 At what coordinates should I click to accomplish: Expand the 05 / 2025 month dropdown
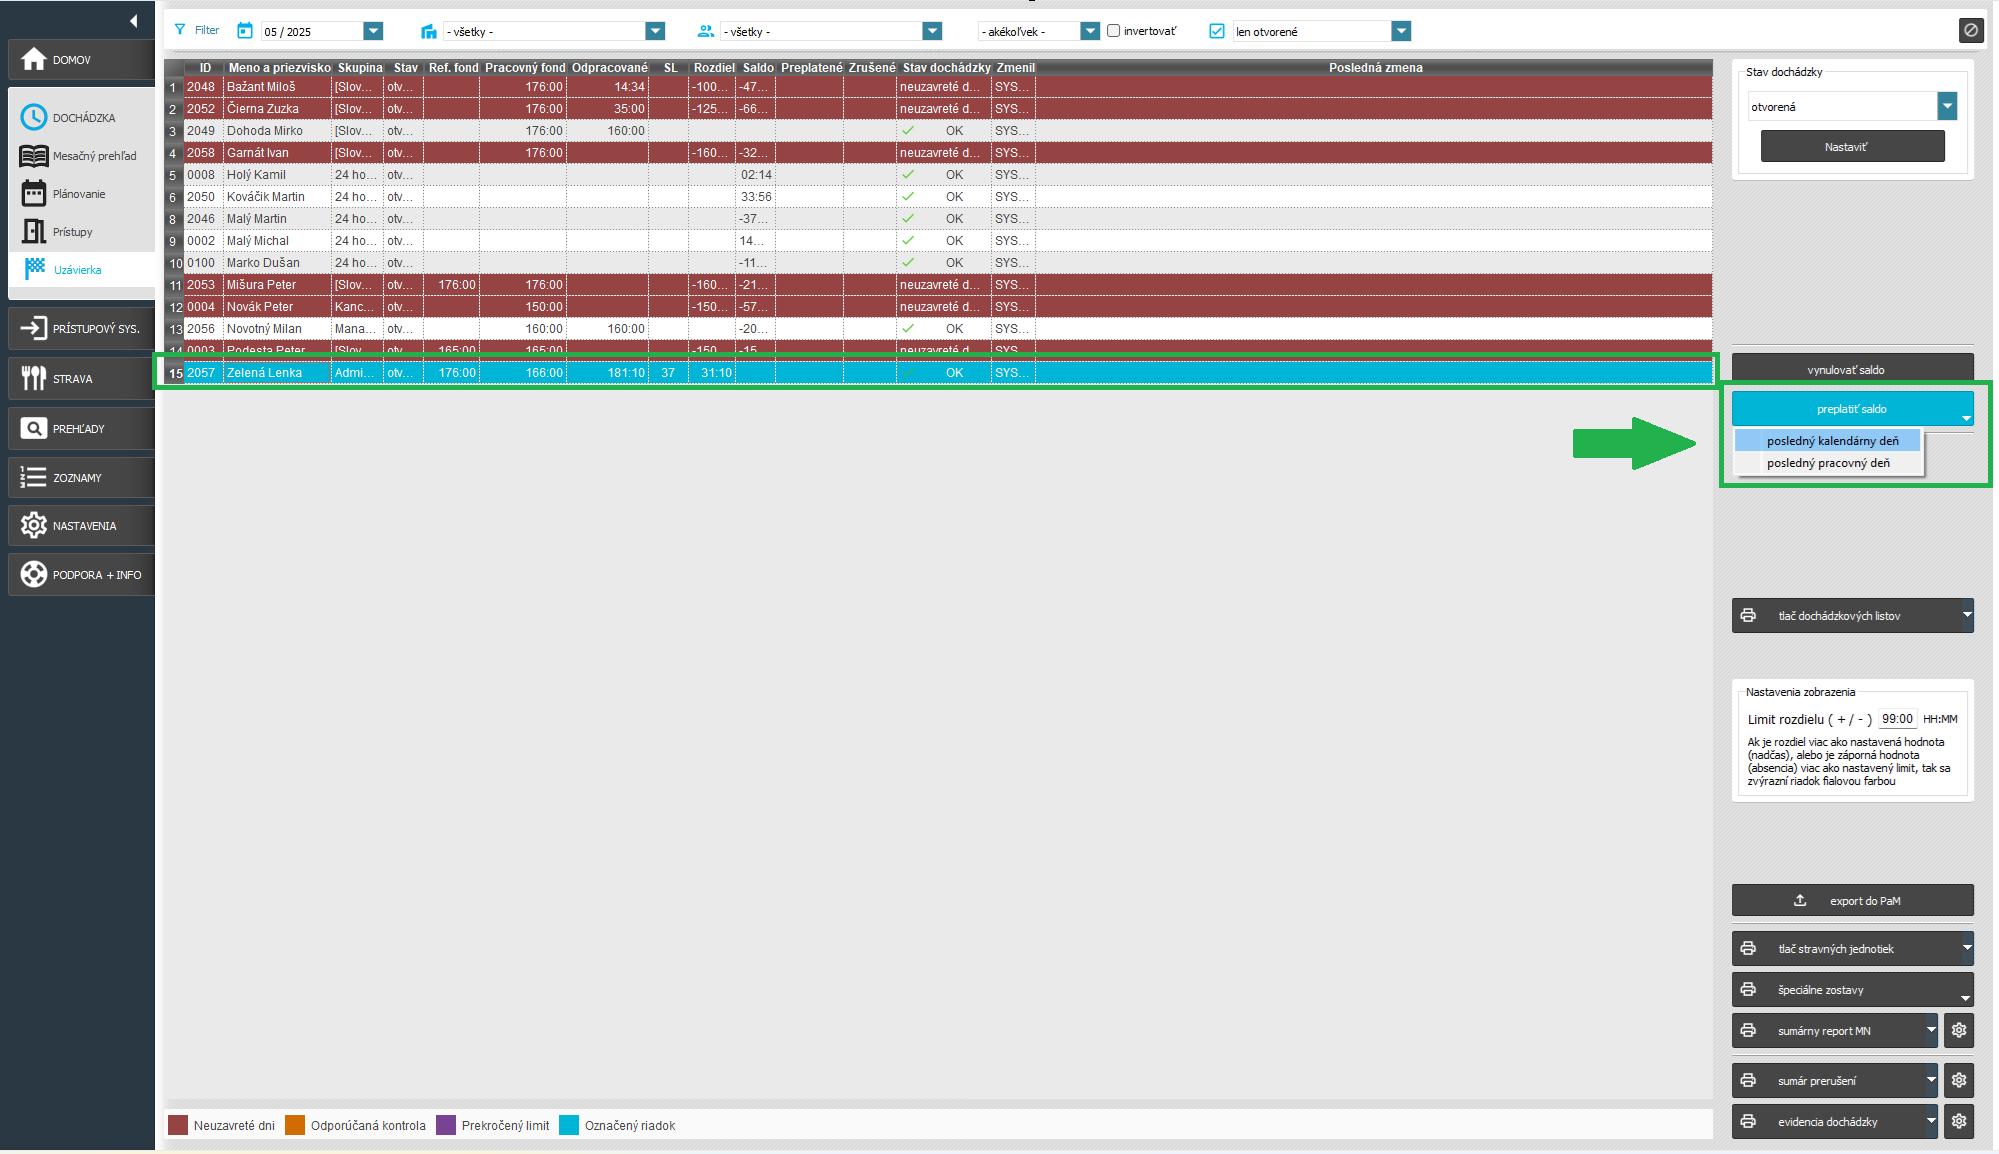click(x=373, y=31)
